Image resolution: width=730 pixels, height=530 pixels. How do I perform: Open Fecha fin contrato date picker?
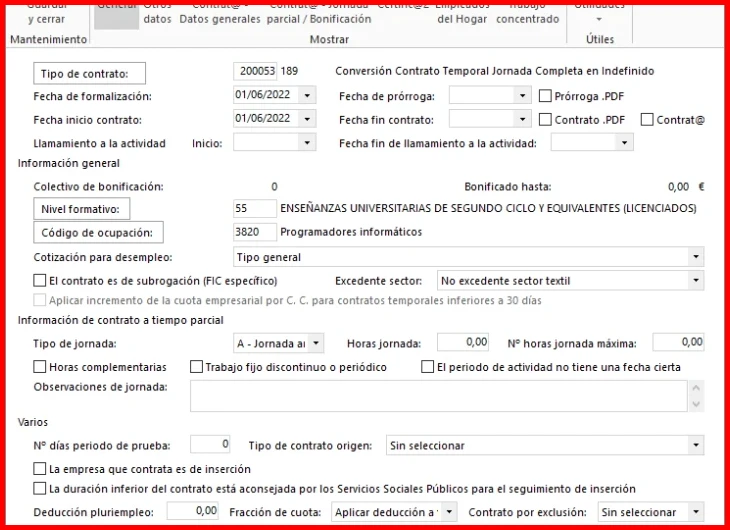[522, 119]
